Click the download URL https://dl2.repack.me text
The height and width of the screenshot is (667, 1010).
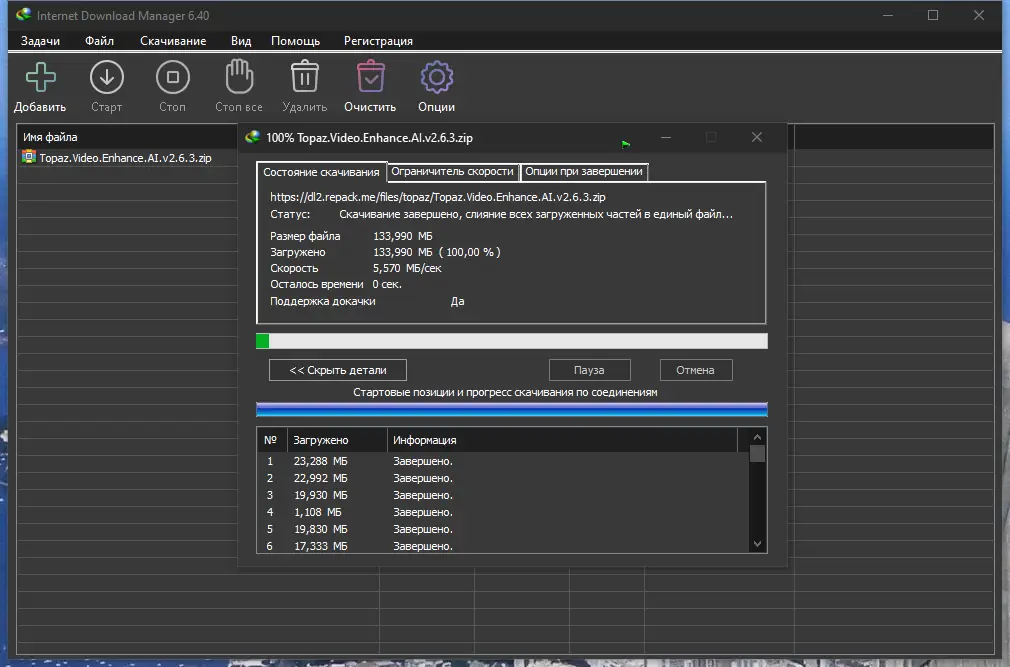pyautogui.click(x=437, y=197)
